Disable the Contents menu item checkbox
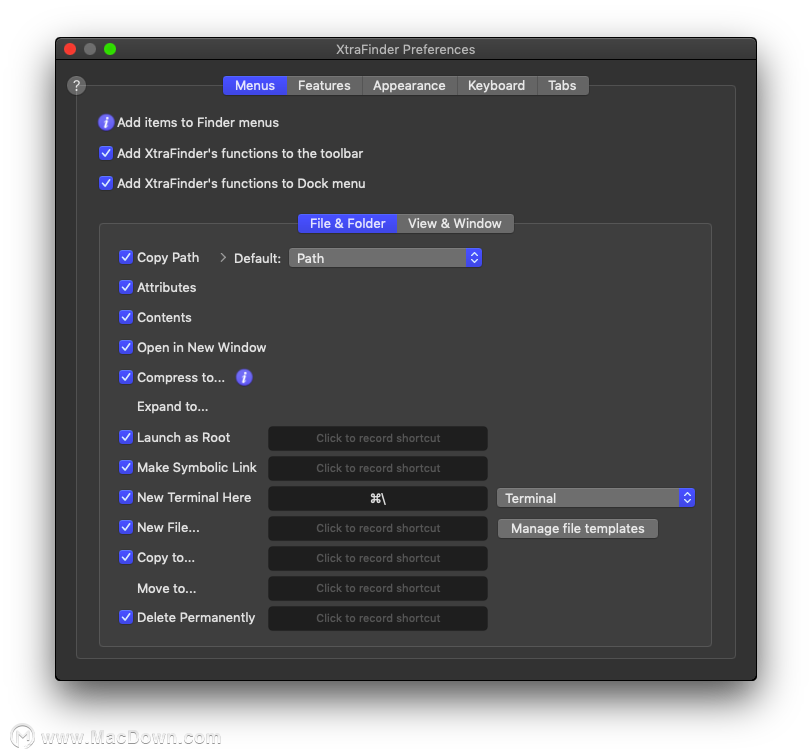The height and width of the screenshot is (754, 812). coord(126,317)
